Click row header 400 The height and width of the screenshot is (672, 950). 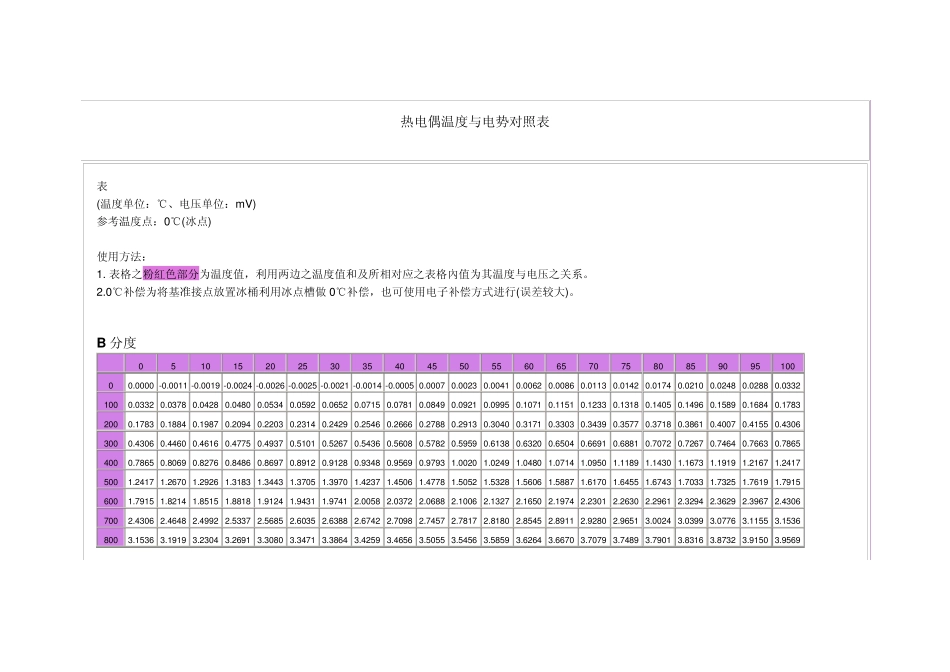[111, 463]
